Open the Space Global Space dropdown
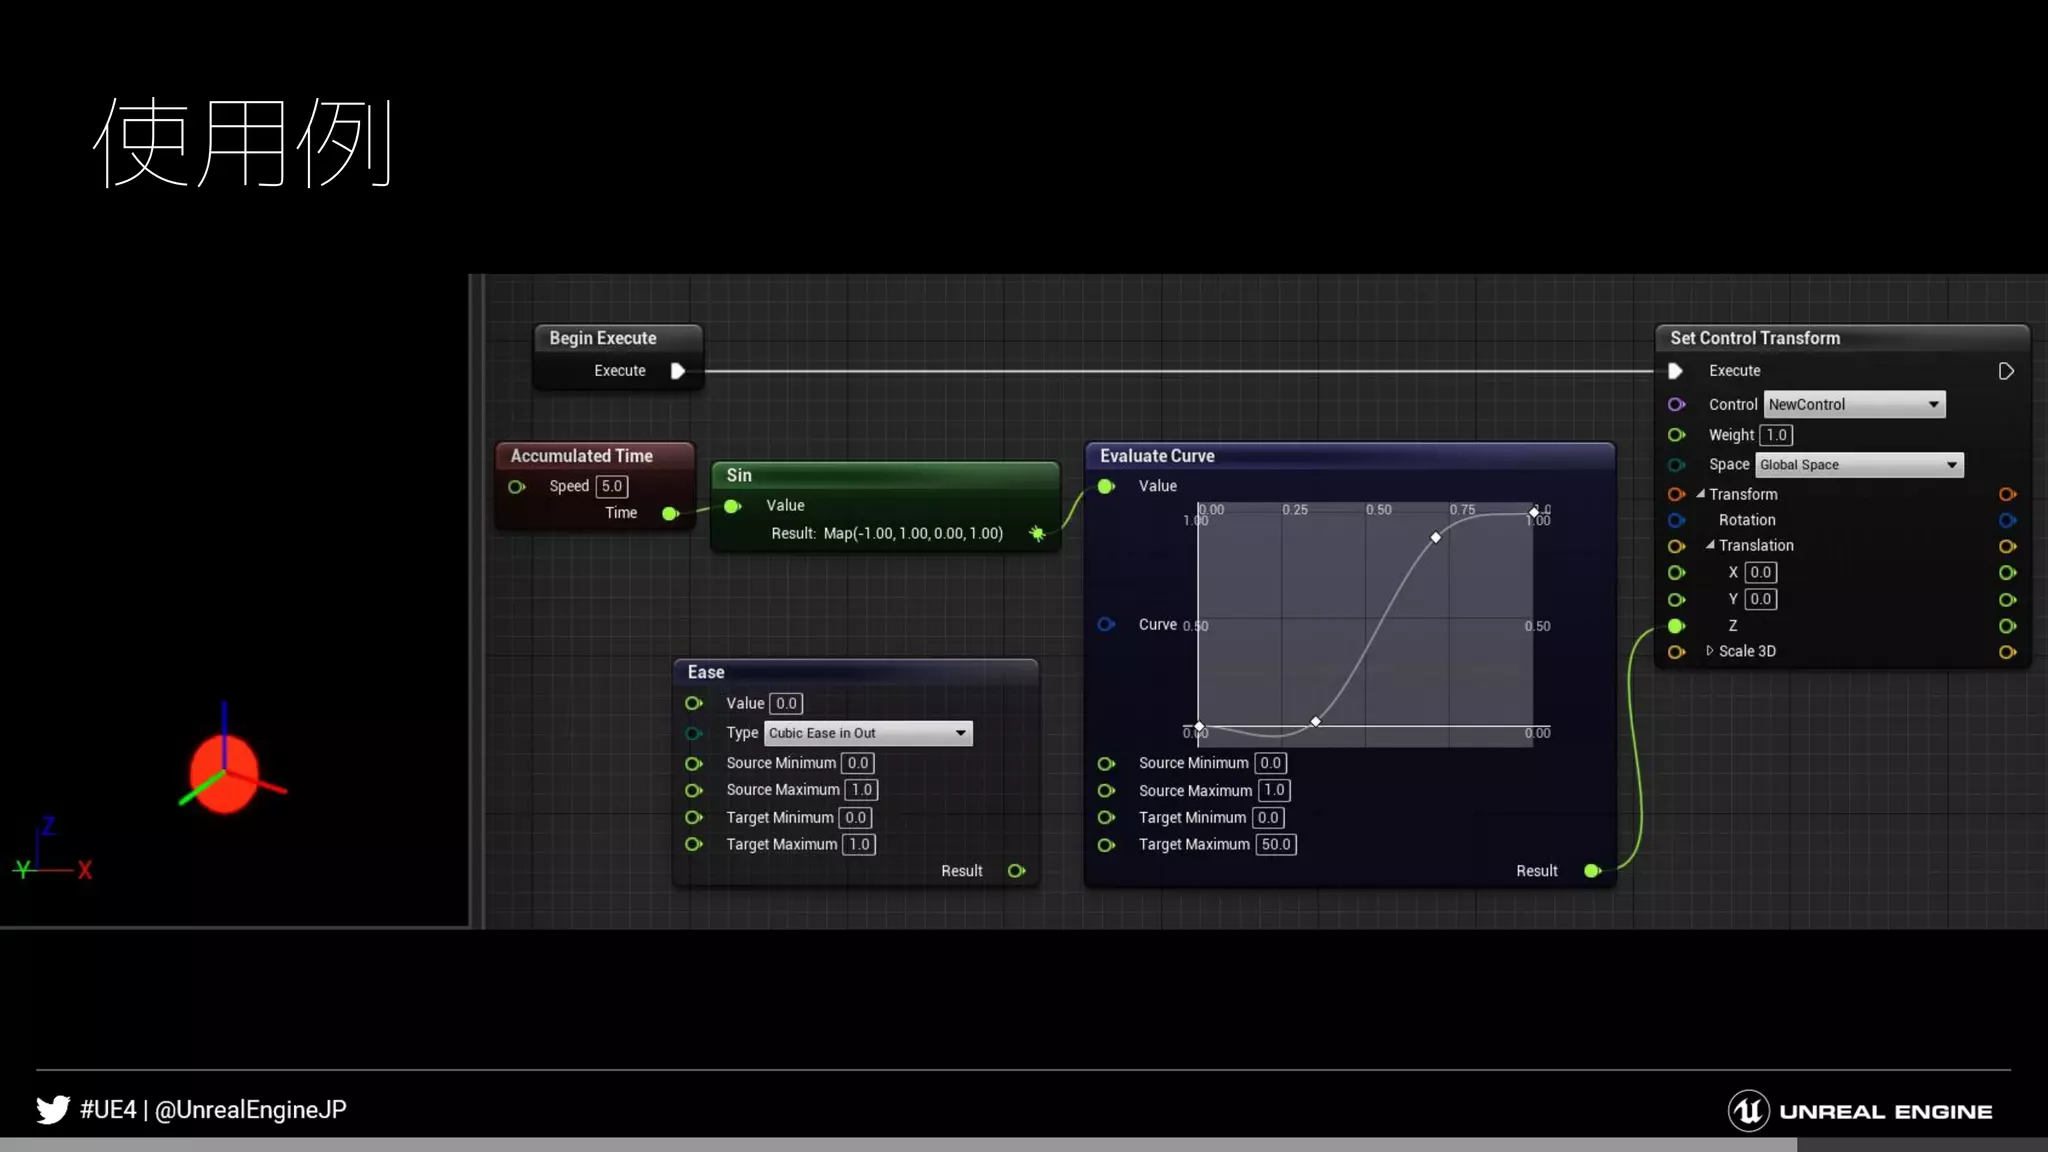Screen dimensions: 2048x1152 [x=1859, y=465]
